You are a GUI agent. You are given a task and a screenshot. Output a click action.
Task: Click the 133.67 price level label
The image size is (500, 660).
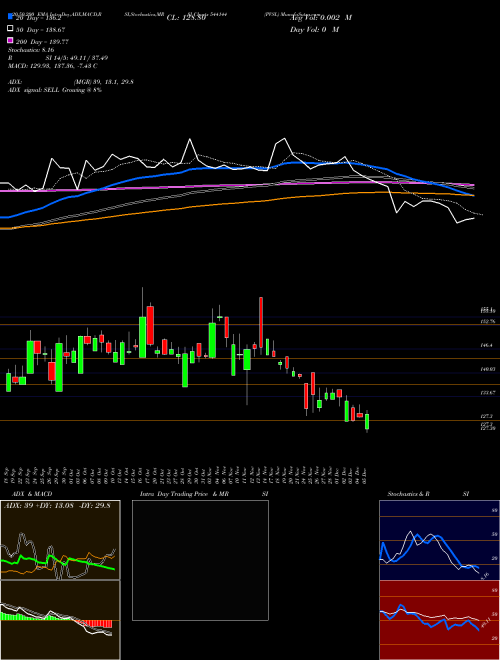click(488, 393)
